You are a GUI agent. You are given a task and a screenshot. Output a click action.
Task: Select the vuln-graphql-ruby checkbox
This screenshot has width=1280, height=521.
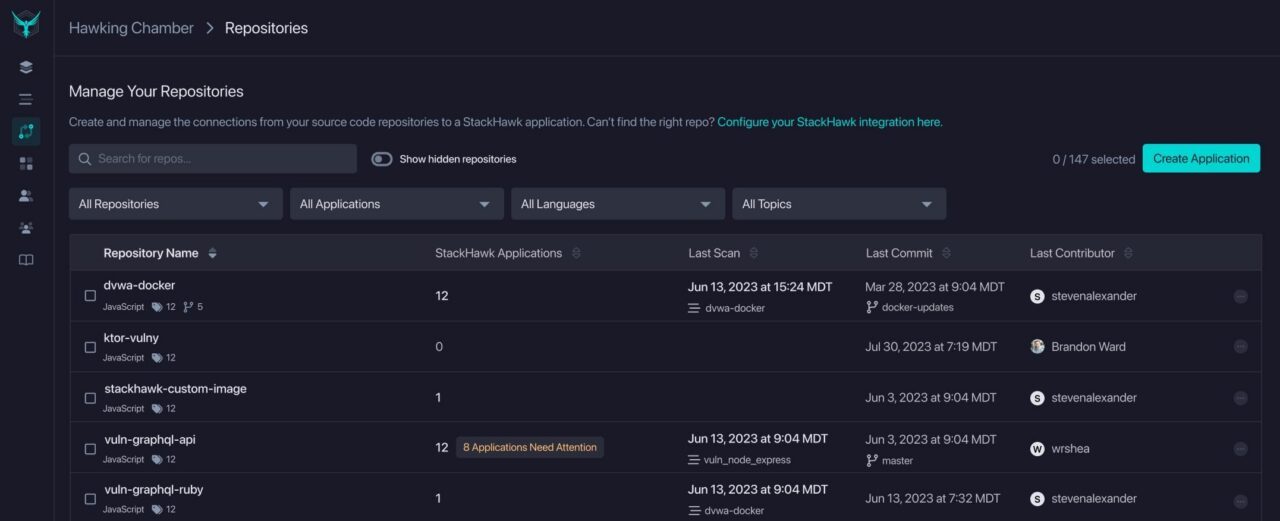click(x=90, y=499)
